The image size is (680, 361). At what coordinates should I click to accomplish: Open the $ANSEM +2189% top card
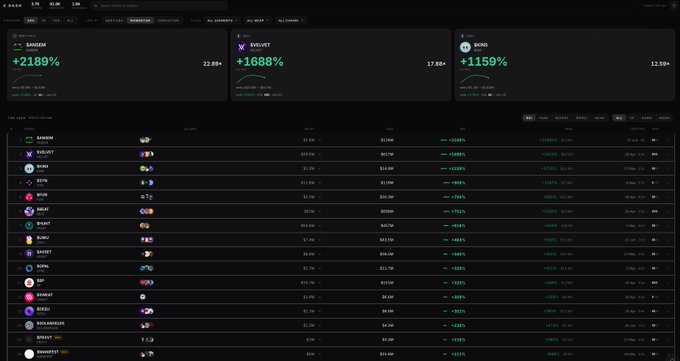pyautogui.click(x=117, y=65)
